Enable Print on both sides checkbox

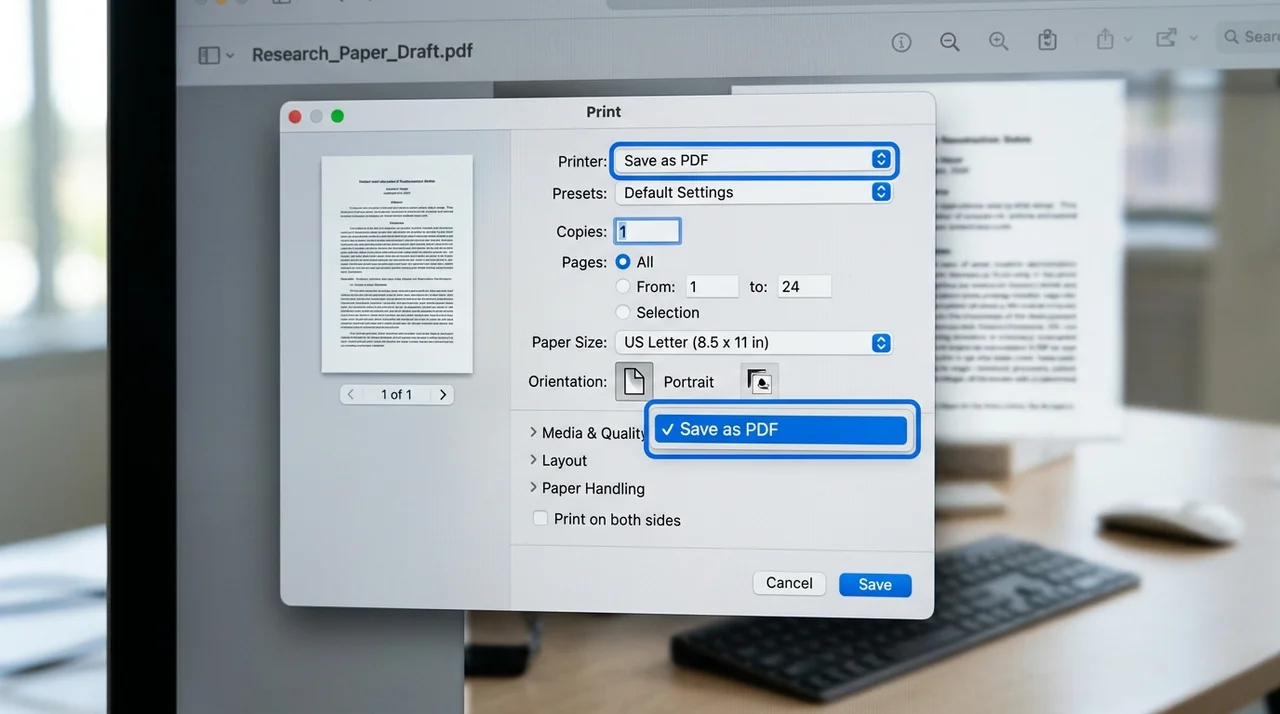pos(540,518)
